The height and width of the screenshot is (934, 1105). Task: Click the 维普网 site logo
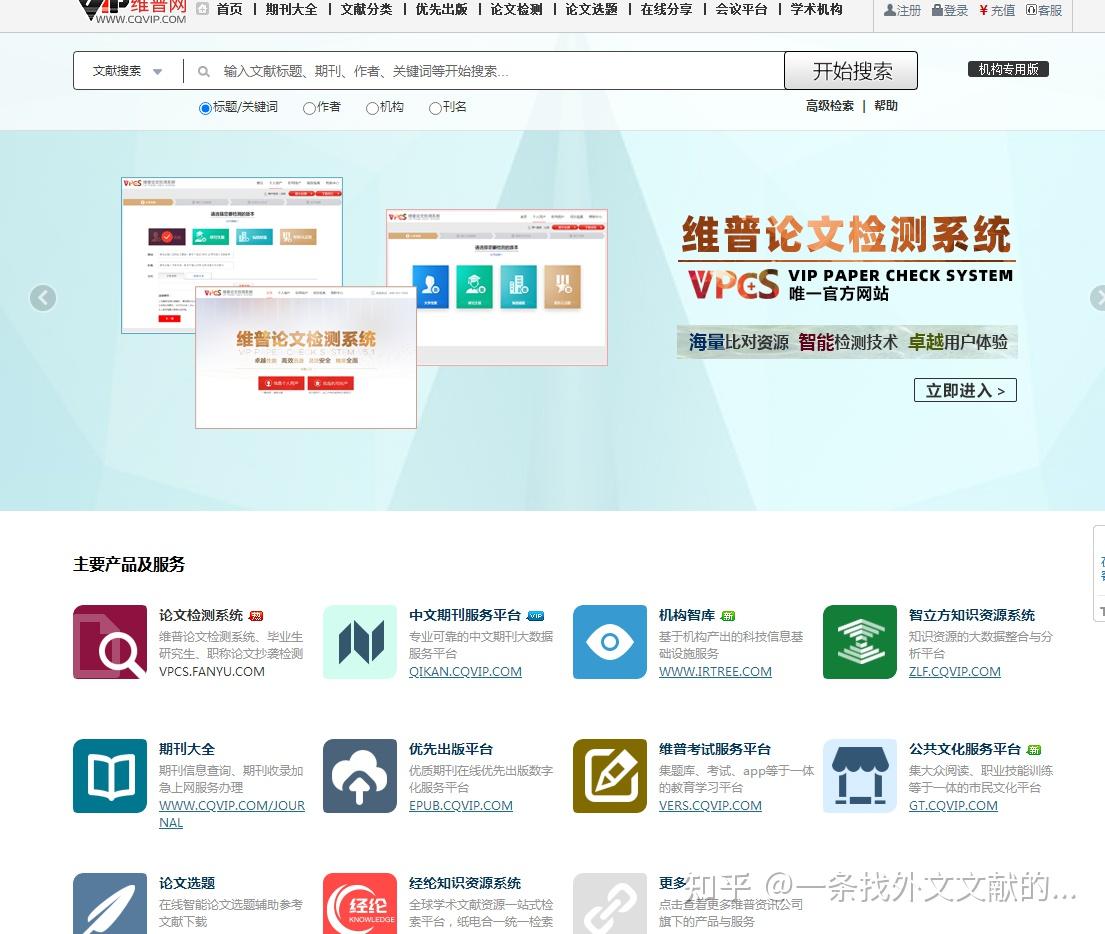point(132,11)
